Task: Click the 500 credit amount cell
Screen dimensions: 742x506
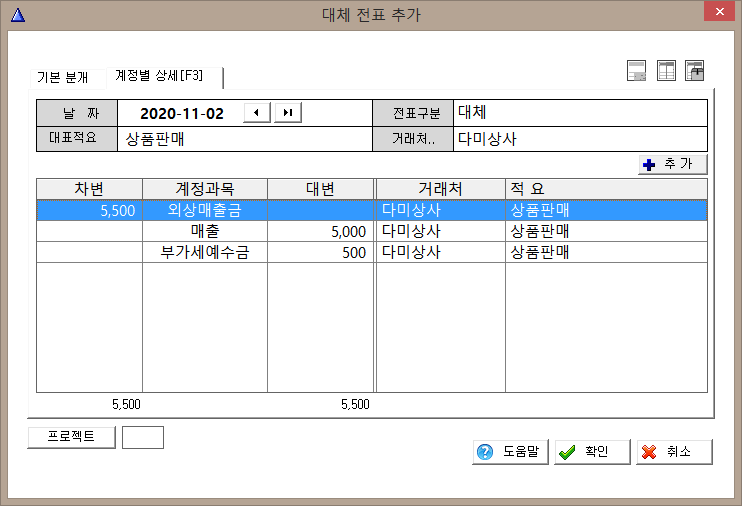Action: 320,252
